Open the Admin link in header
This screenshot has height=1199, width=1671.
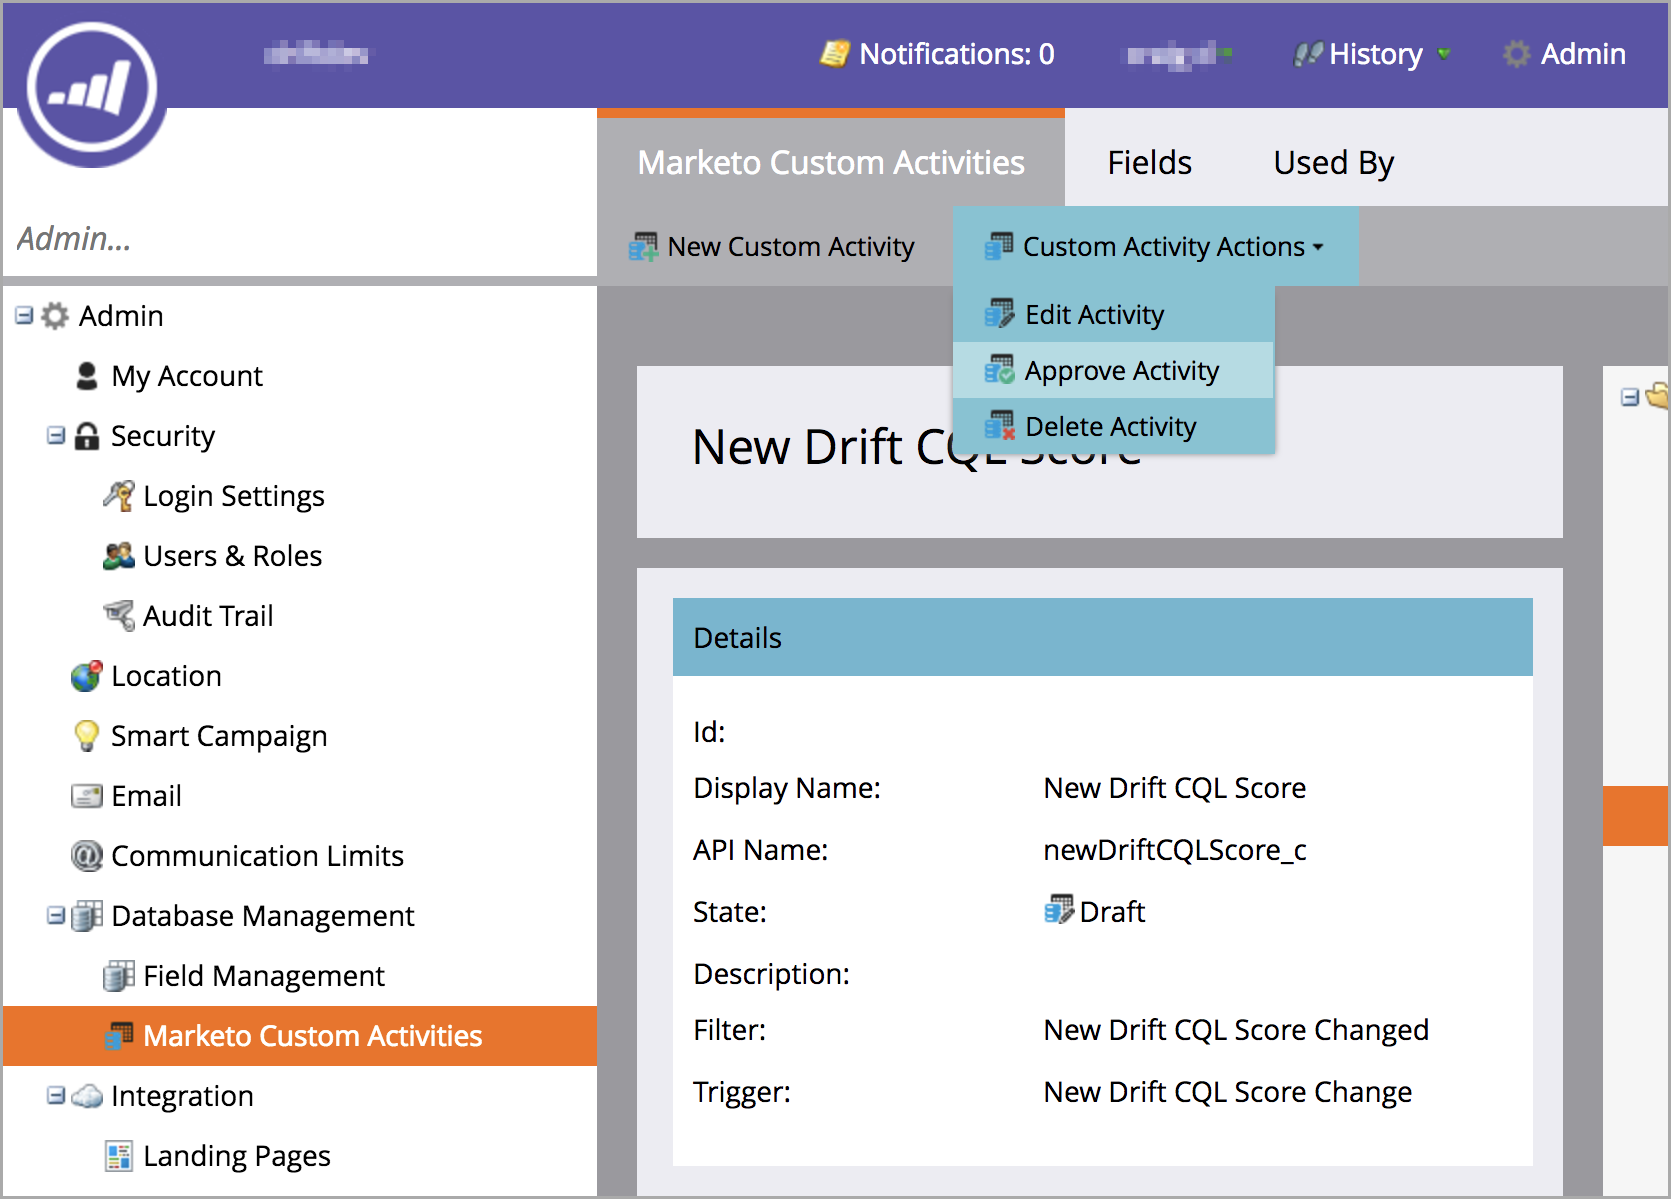(1583, 54)
